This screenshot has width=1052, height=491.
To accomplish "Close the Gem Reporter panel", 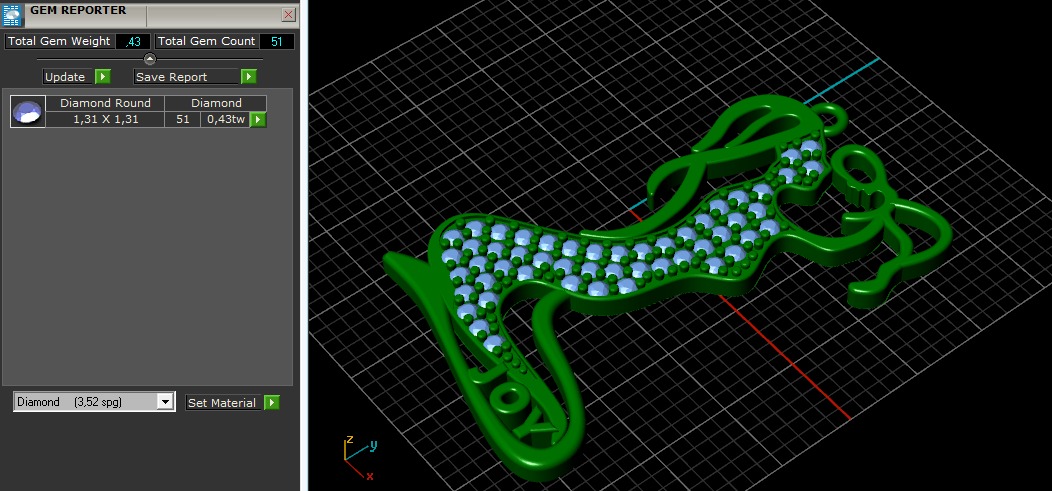I will [288, 14].
